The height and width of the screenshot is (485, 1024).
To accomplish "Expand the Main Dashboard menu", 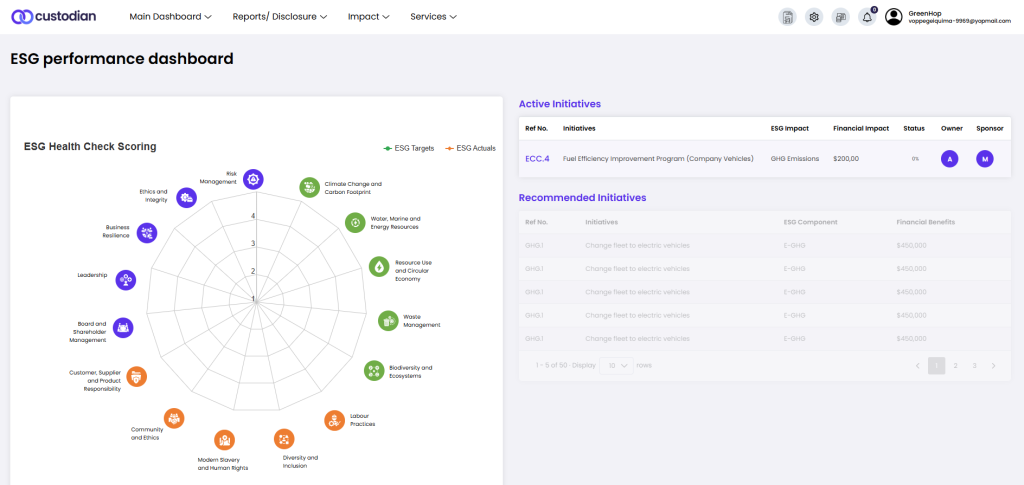I will tap(170, 17).
